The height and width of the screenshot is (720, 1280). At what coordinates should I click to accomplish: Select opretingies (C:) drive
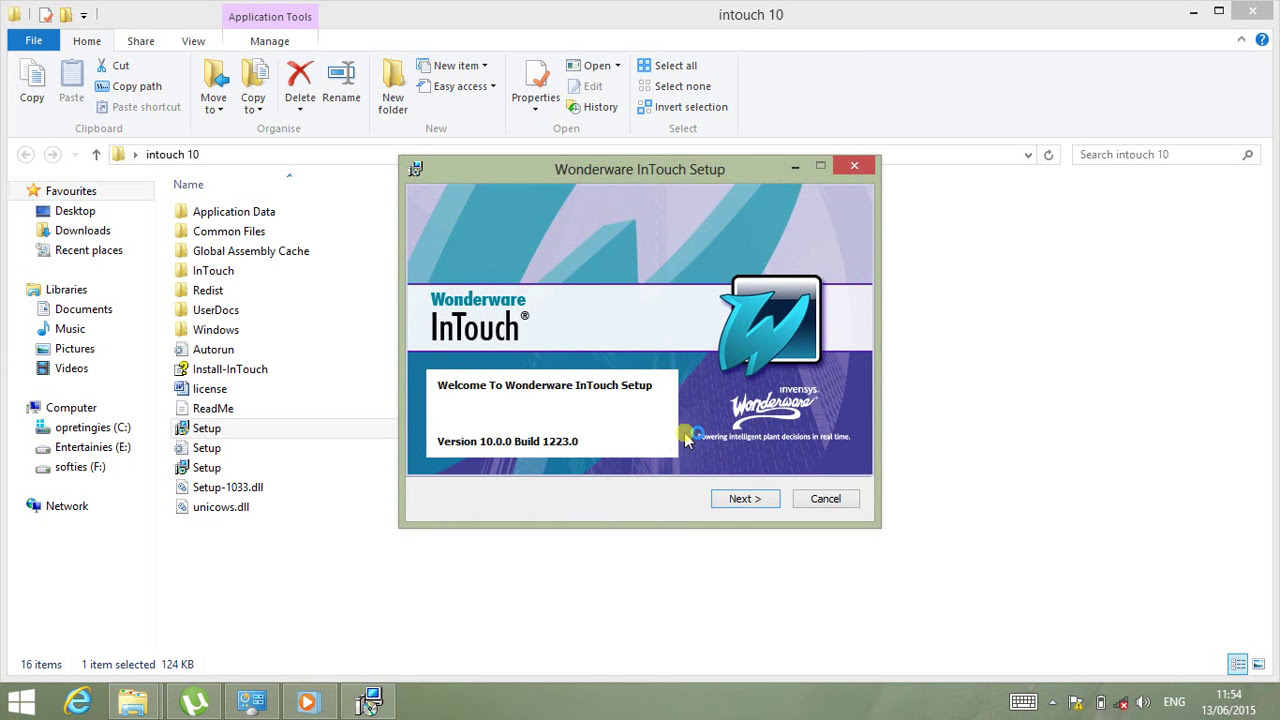point(92,427)
